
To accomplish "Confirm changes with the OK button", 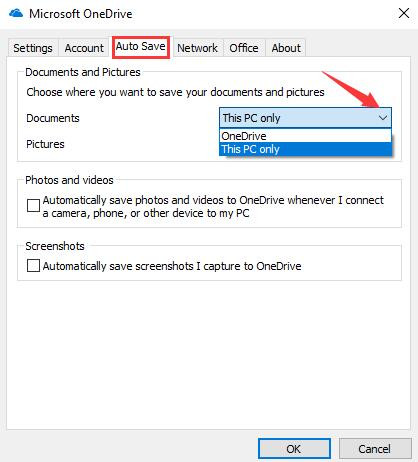I will (x=294, y=449).
